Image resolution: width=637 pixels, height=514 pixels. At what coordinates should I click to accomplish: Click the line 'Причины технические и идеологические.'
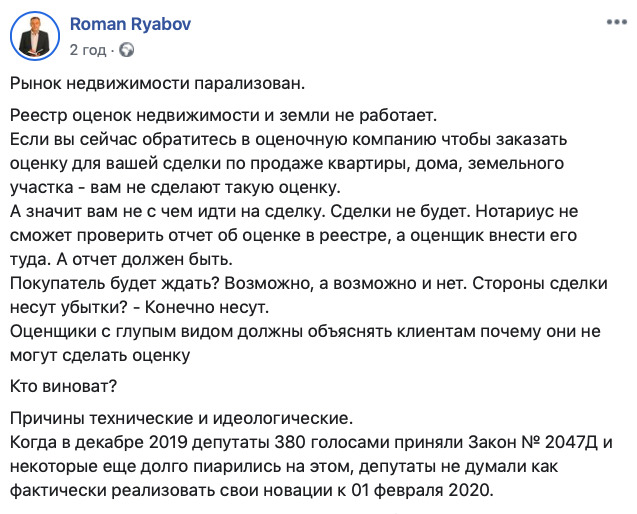point(182,418)
